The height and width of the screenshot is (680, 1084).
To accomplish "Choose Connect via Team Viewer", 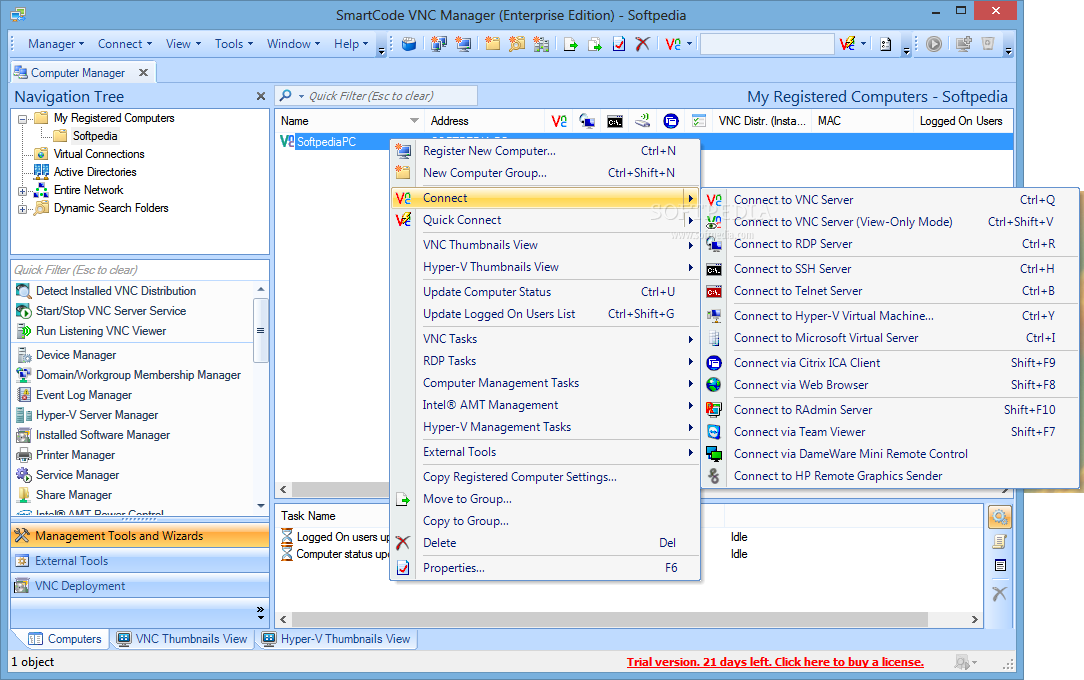I will click(x=890, y=432).
